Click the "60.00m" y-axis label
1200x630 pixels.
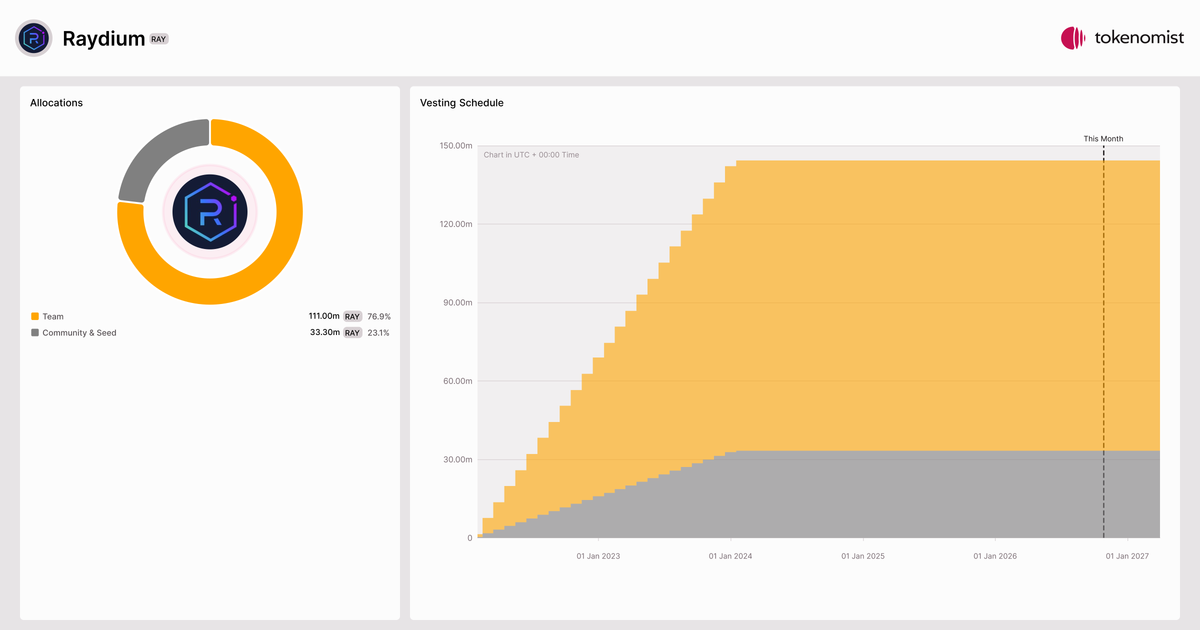[457, 381]
